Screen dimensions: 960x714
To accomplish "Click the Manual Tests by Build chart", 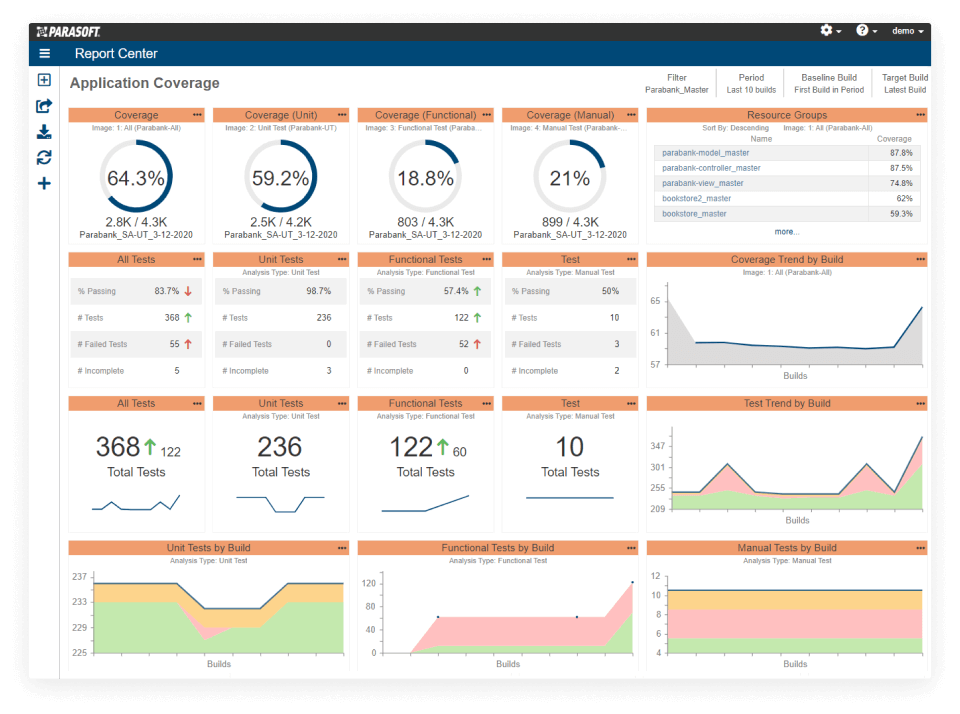I will (795, 615).
